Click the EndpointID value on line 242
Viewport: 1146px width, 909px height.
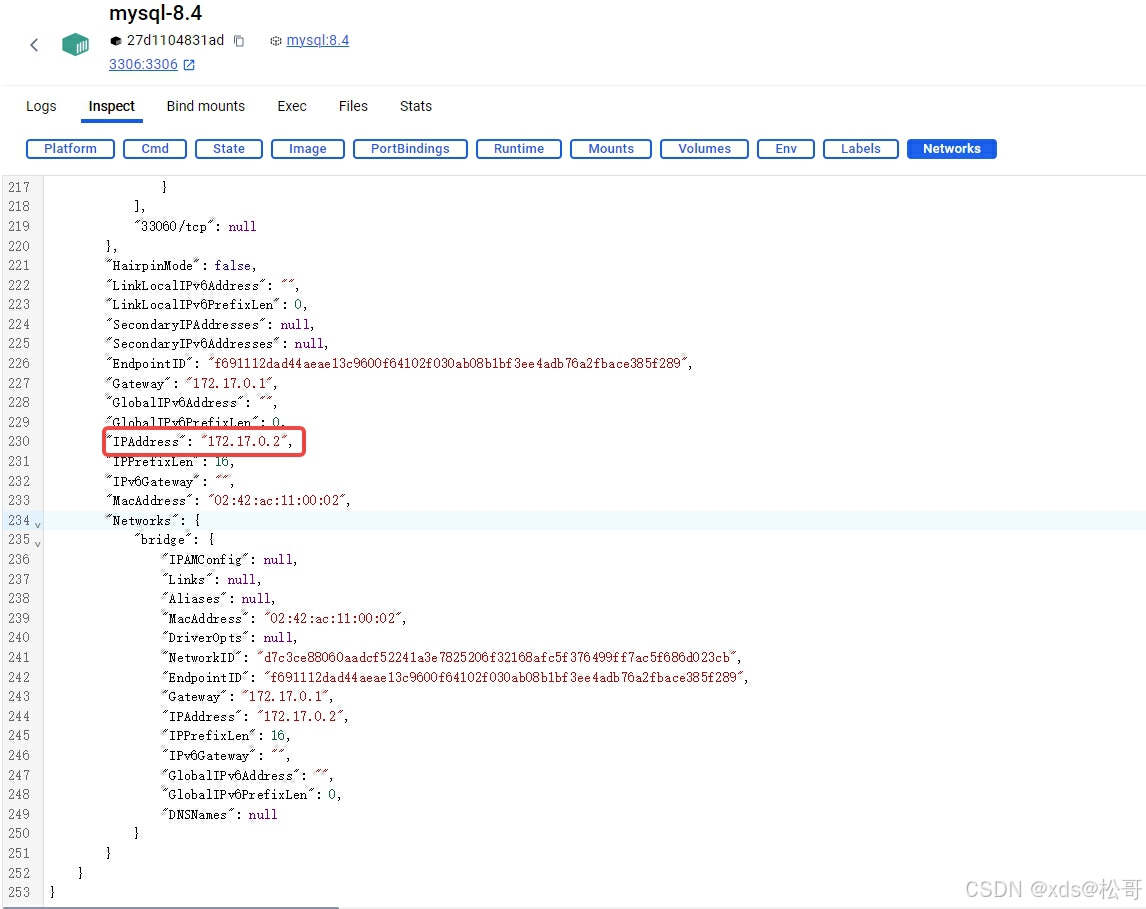(x=504, y=677)
